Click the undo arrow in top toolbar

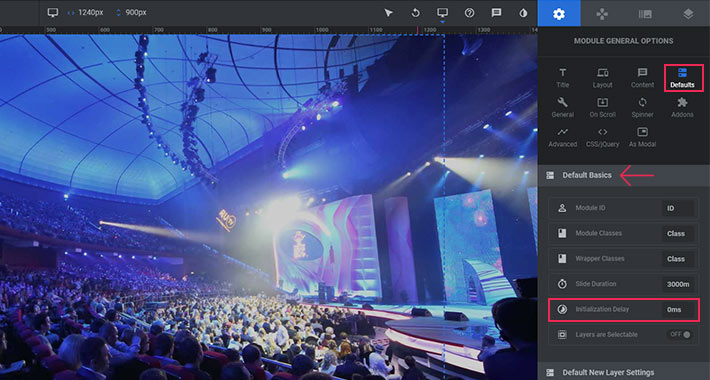tap(415, 13)
